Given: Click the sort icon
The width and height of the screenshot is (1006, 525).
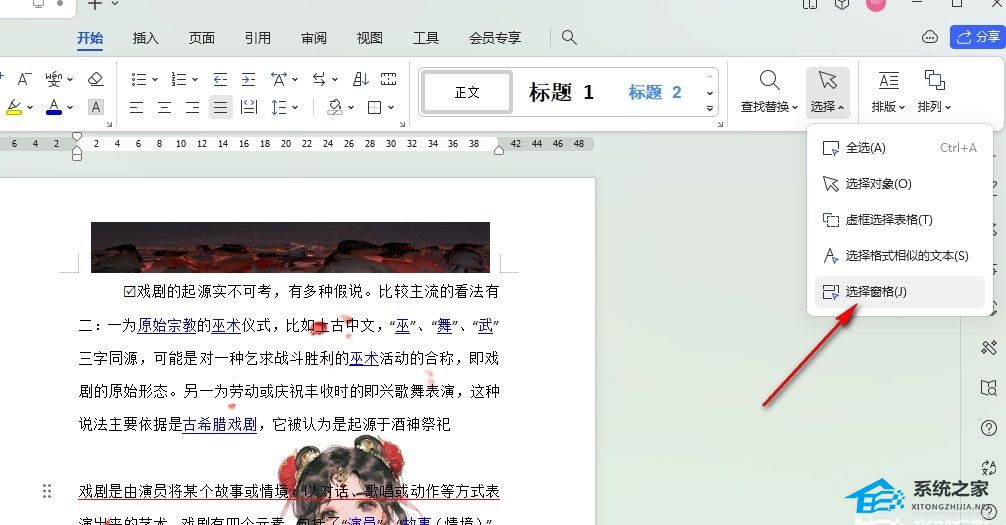Looking at the screenshot, I should tap(361, 79).
